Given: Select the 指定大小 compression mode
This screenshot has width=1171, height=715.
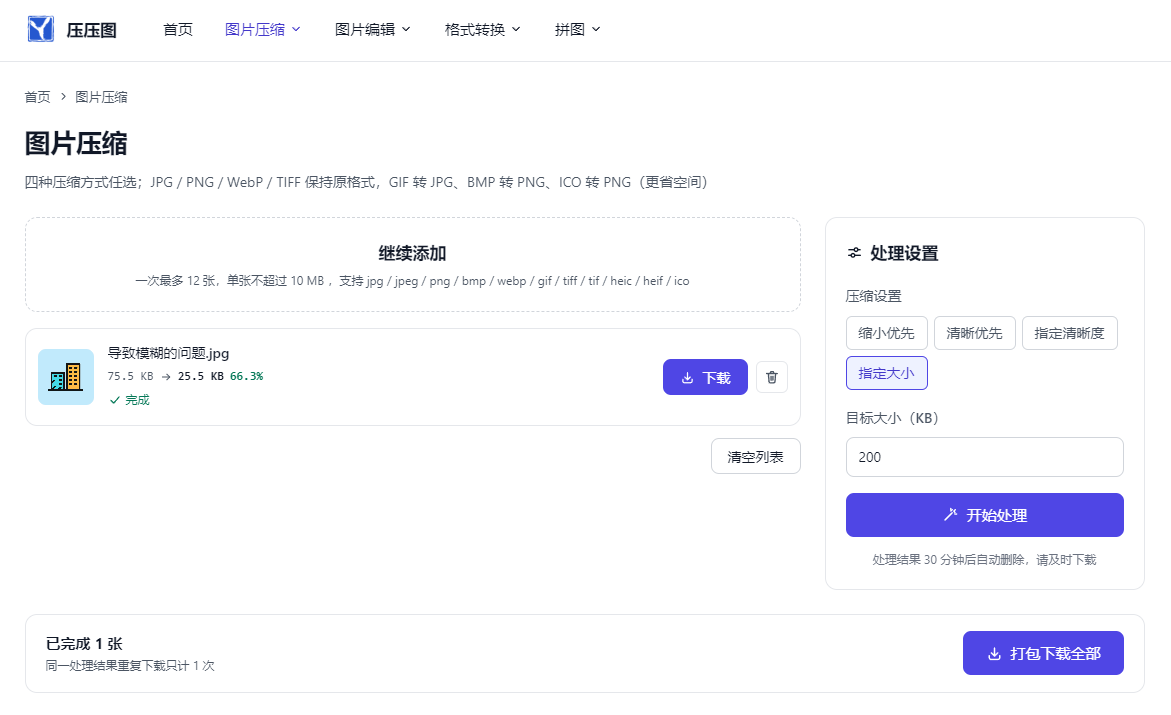Looking at the screenshot, I should pyautogui.click(x=886, y=374).
